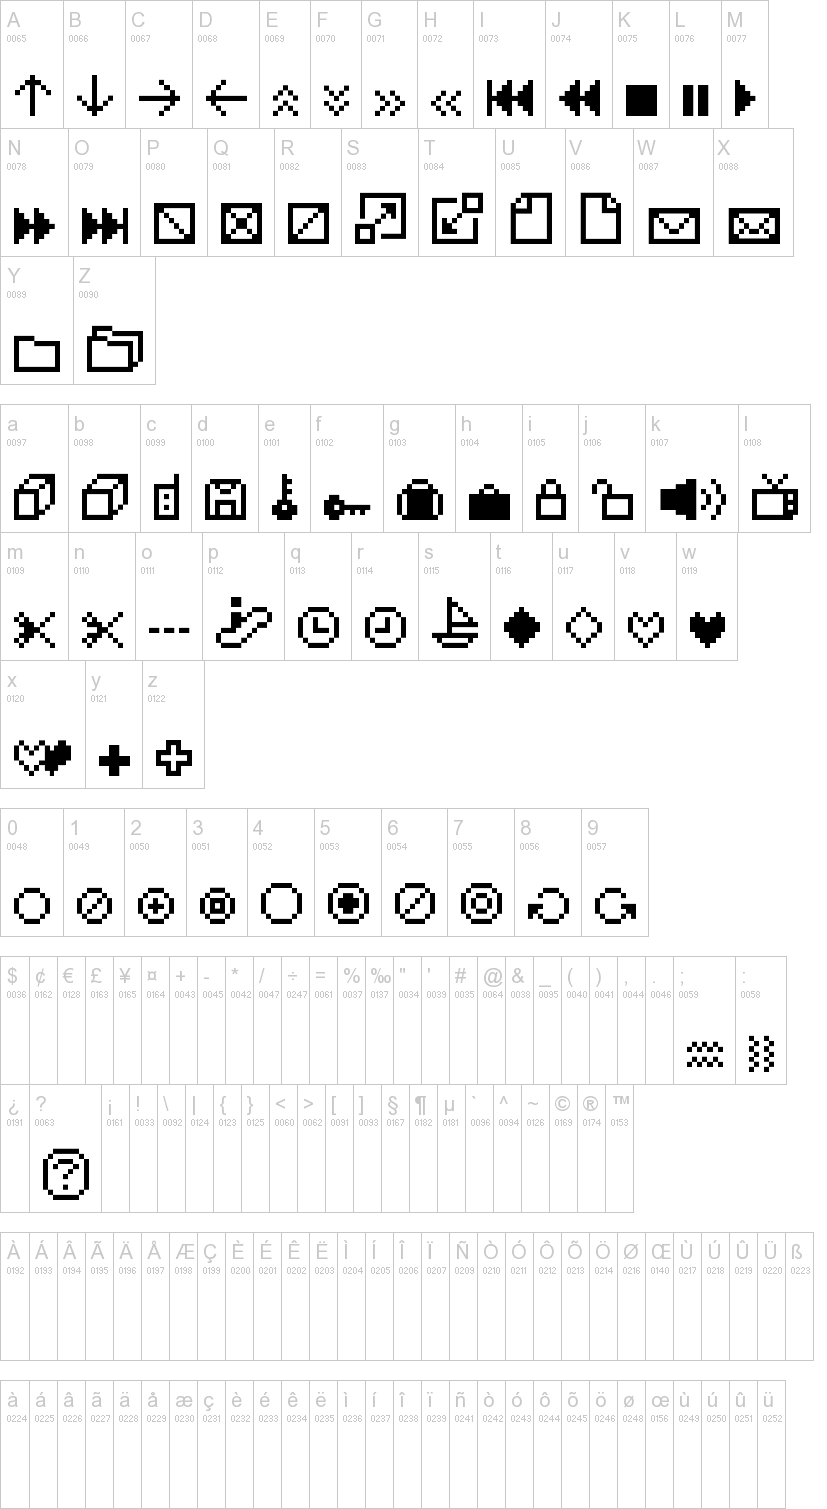This screenshot has height=1509, width=827.
Task: Click the empty circle glyph under 0
Action: 32,906
